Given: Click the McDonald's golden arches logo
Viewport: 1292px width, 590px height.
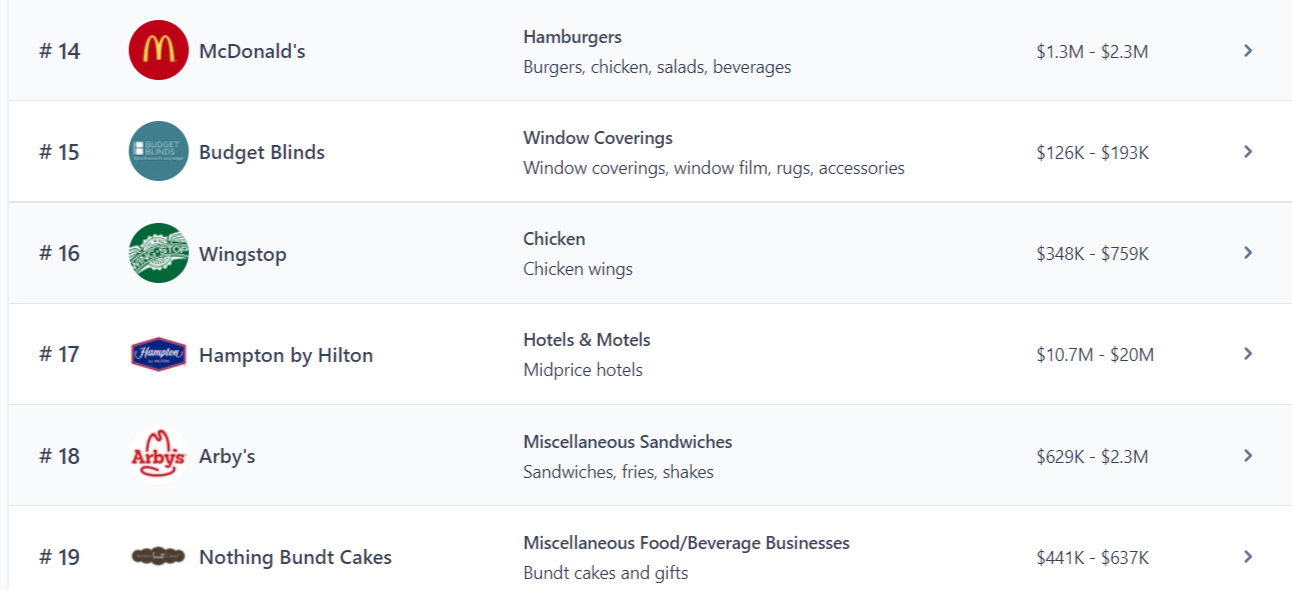Looking at the screenshot, I should pos(158,50).
